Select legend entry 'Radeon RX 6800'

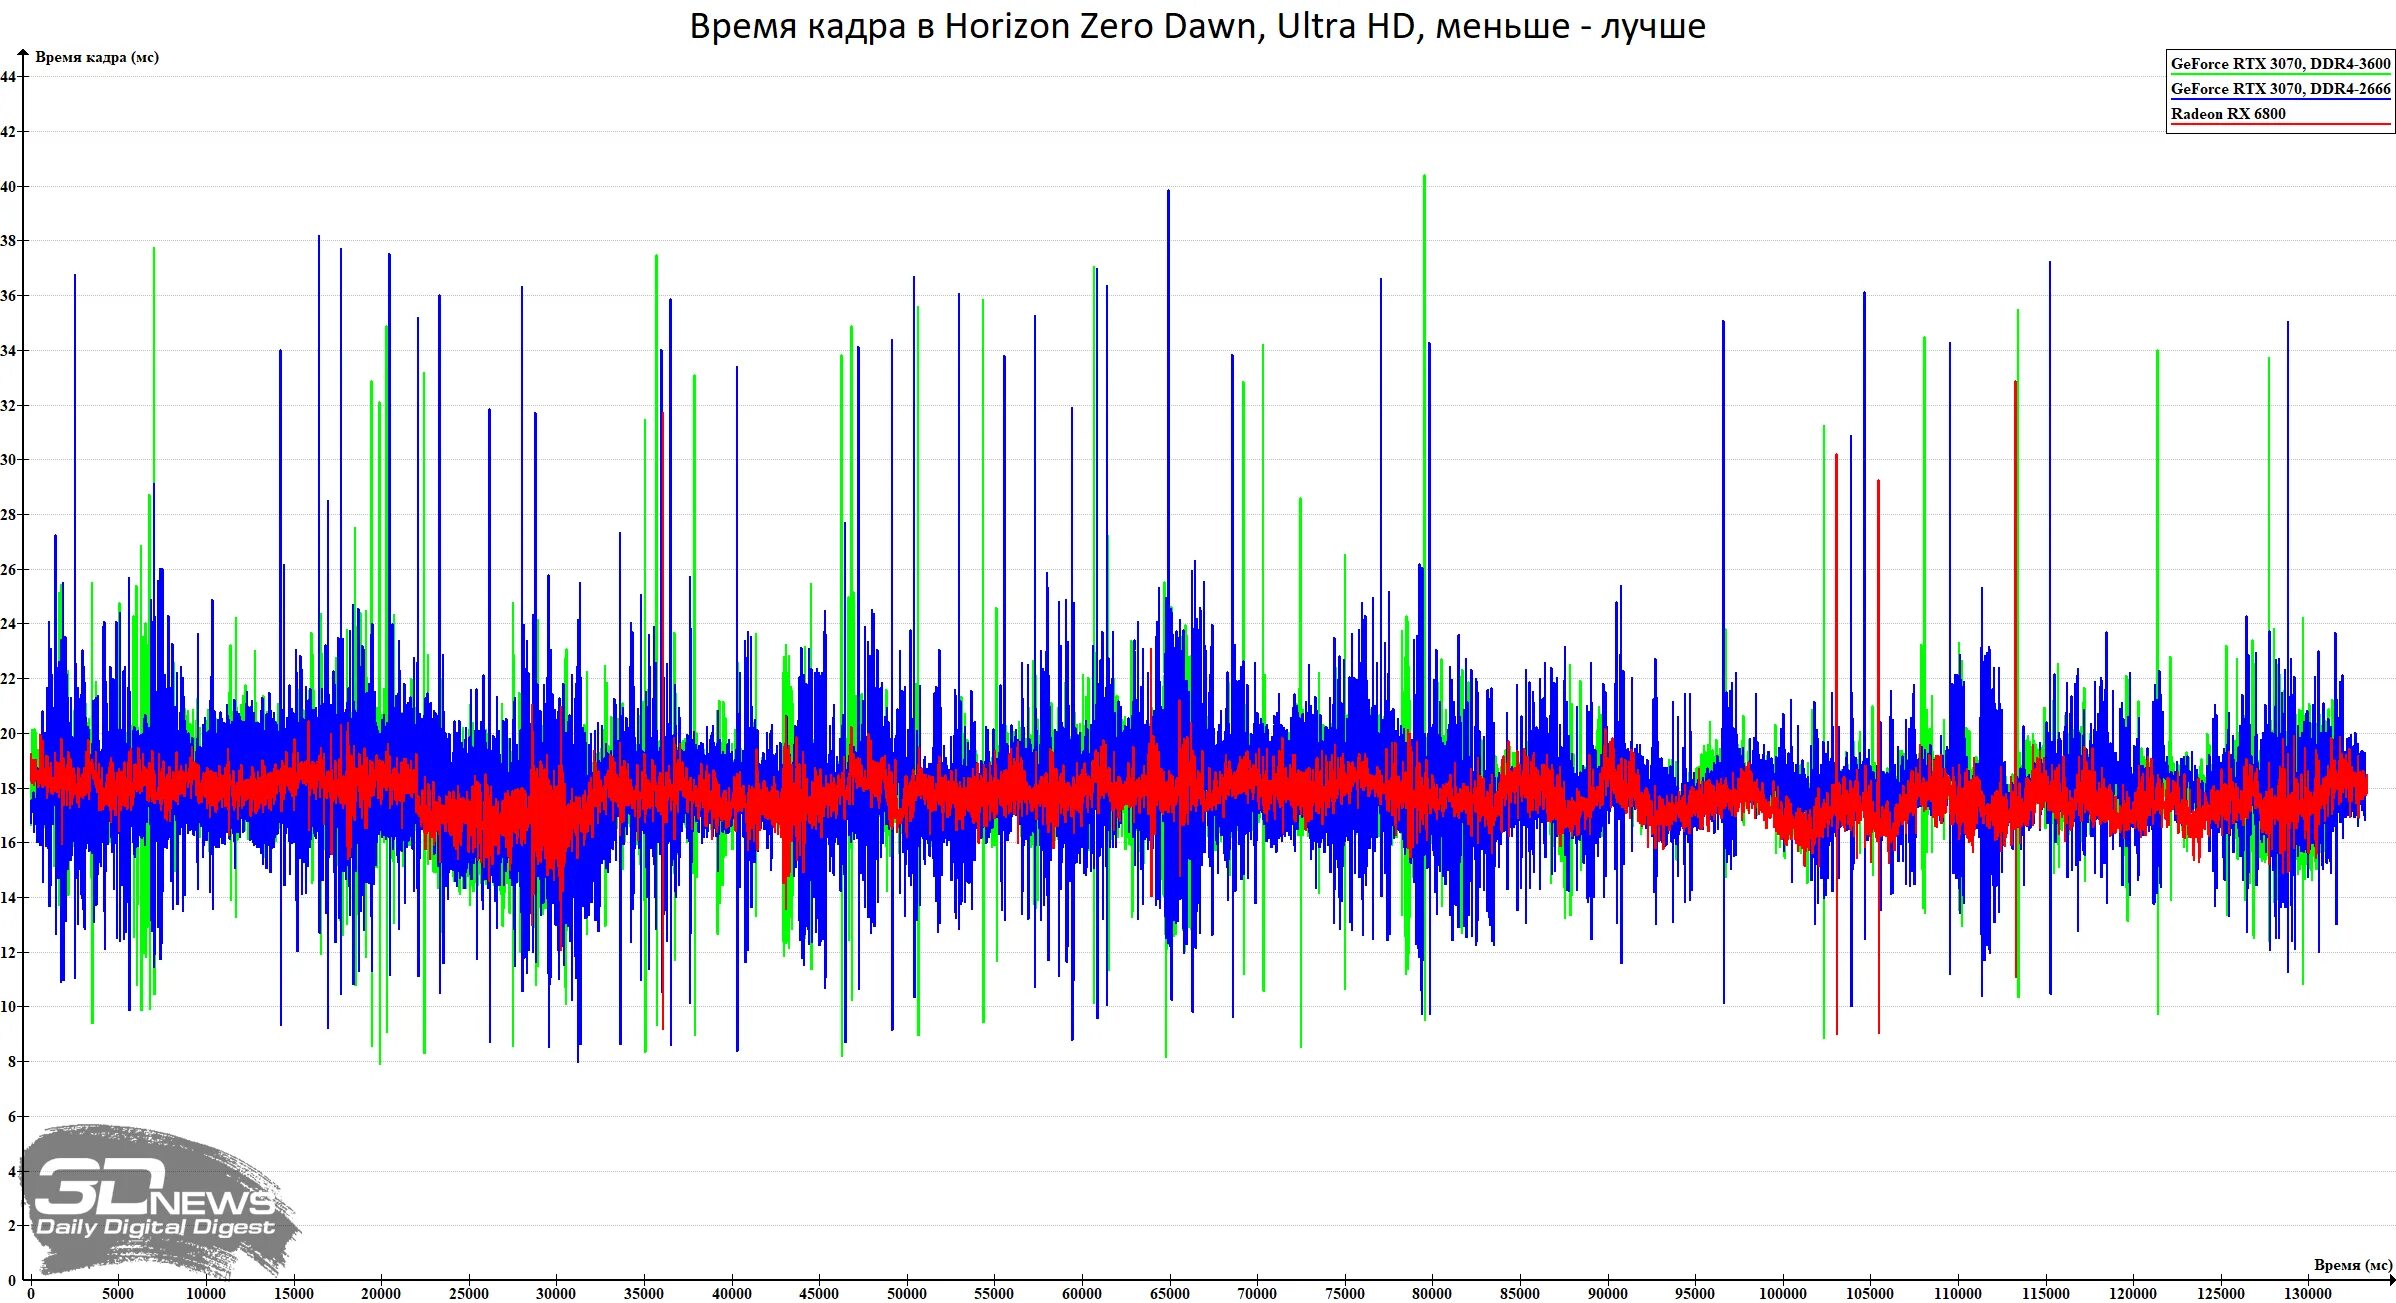click(2228, 114)
